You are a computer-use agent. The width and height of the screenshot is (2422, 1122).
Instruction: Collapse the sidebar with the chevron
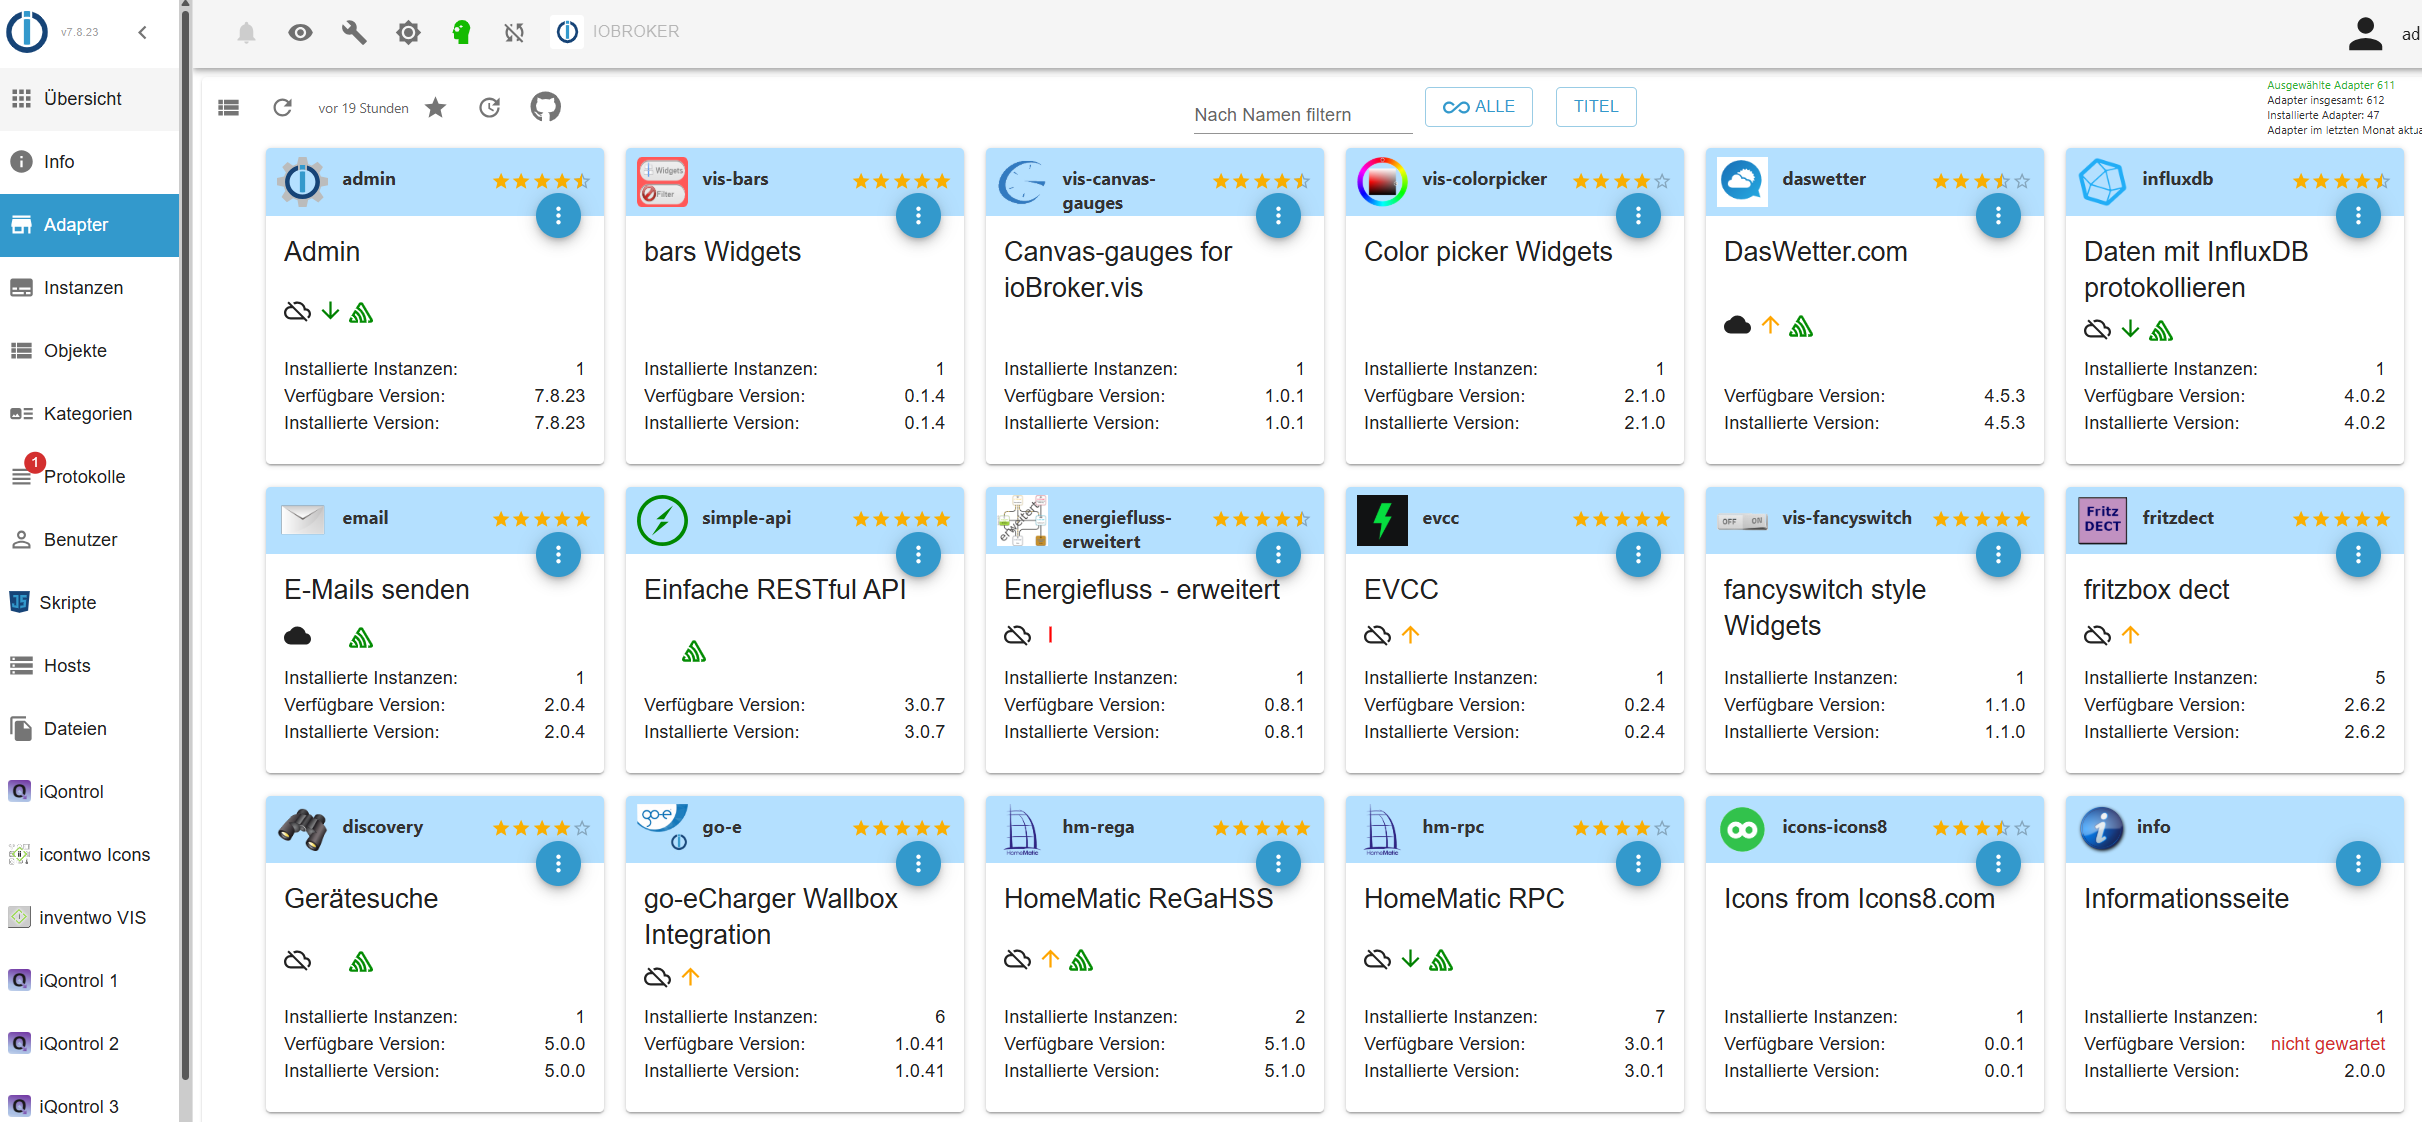[143, 32]
